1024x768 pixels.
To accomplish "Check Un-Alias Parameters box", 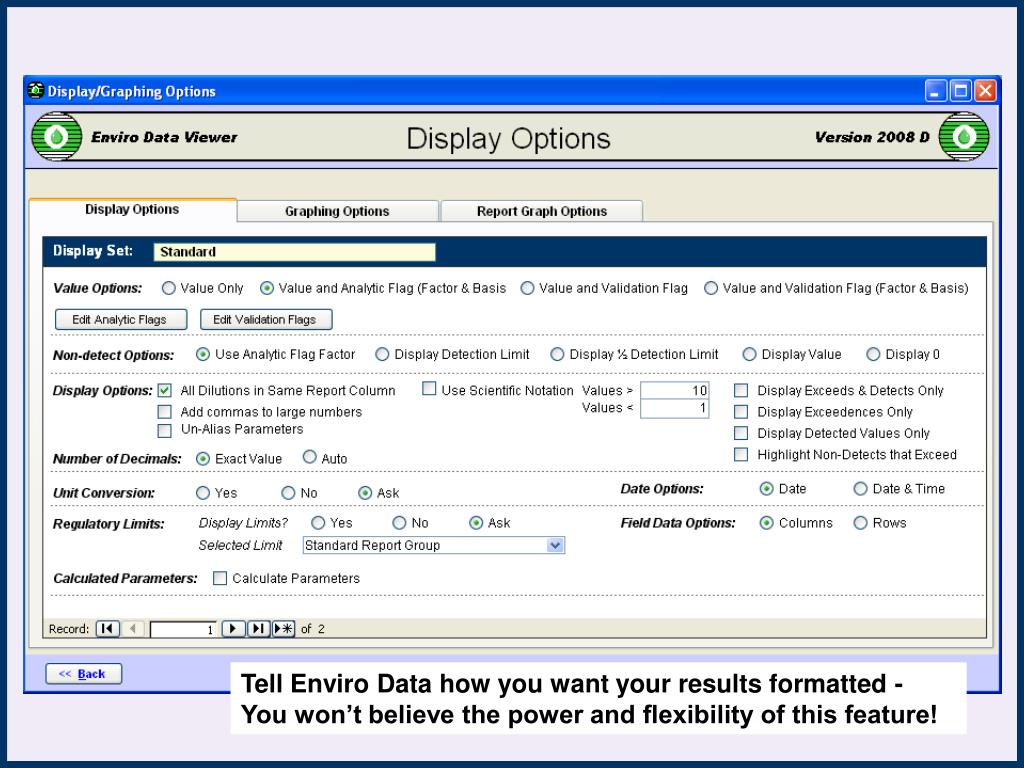I will (165, 430).
